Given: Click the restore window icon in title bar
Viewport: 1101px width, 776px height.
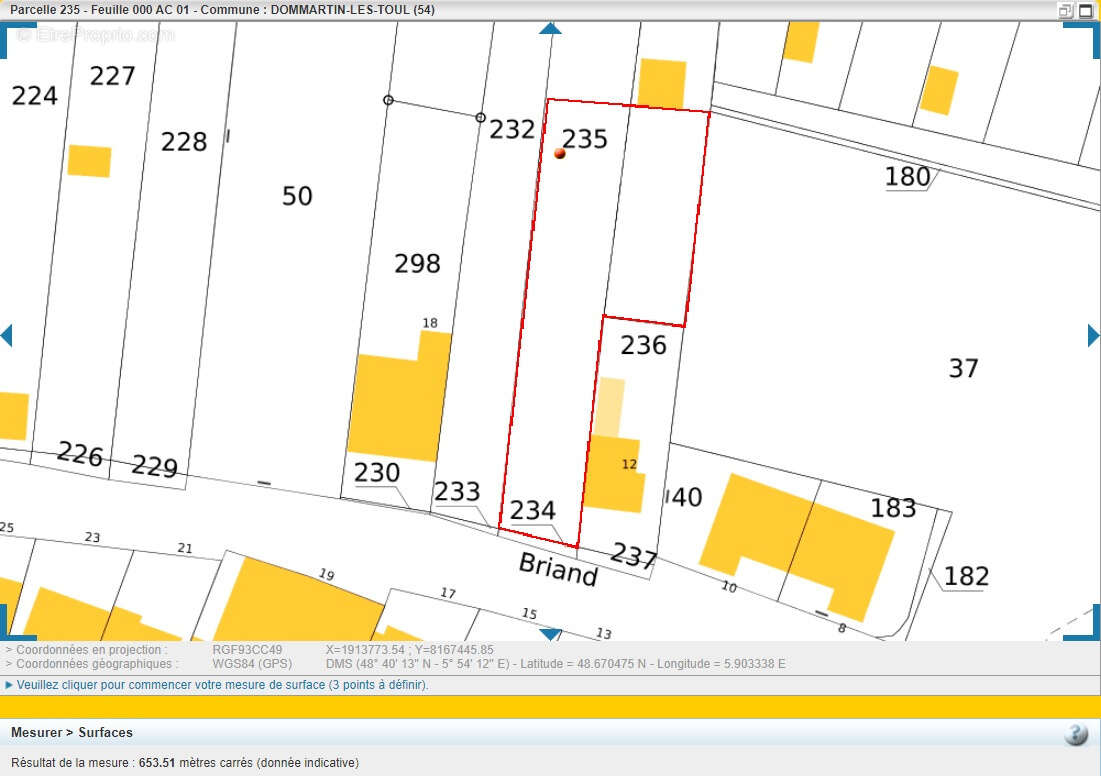Looking at the screenshot, I should tap(1066, 10).
